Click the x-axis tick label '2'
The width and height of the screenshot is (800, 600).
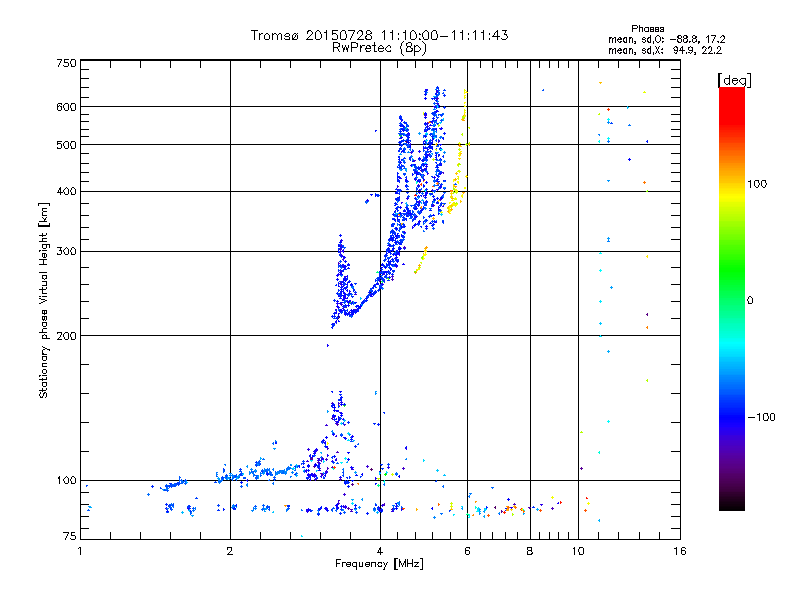coord(230,551)
